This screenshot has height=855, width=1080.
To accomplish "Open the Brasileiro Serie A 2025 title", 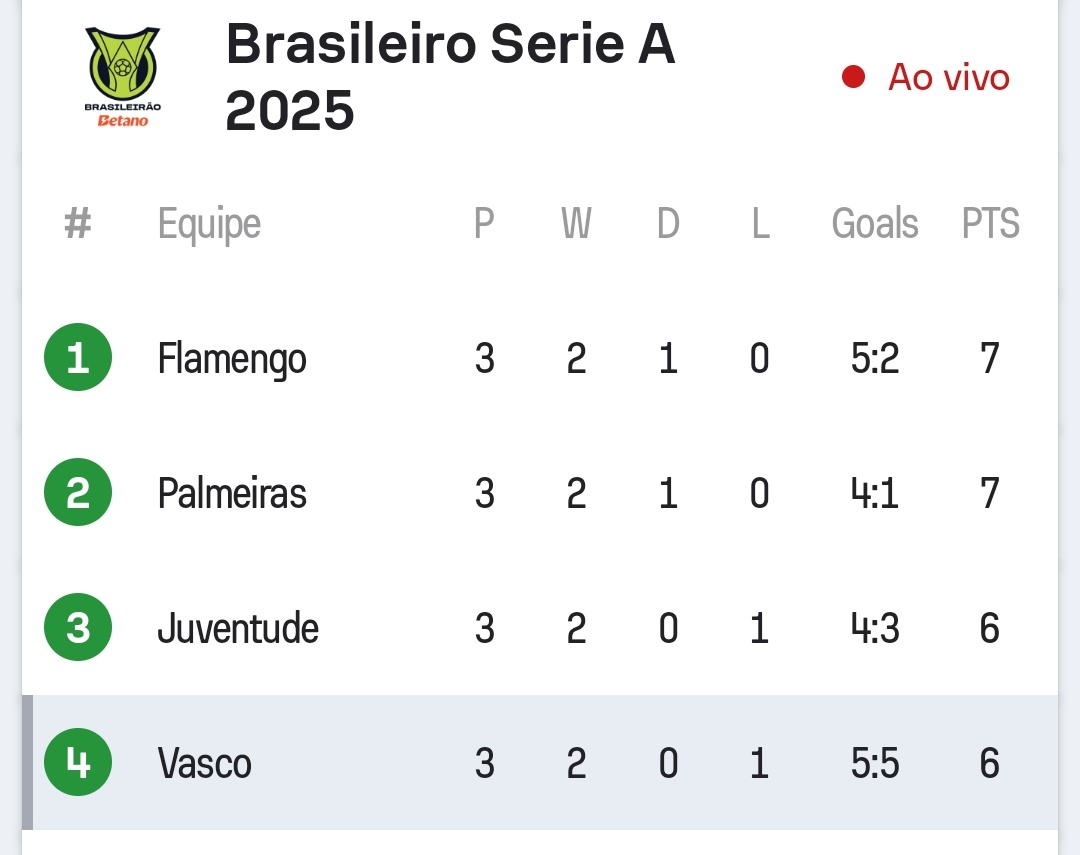I will [x=450, y=77].
